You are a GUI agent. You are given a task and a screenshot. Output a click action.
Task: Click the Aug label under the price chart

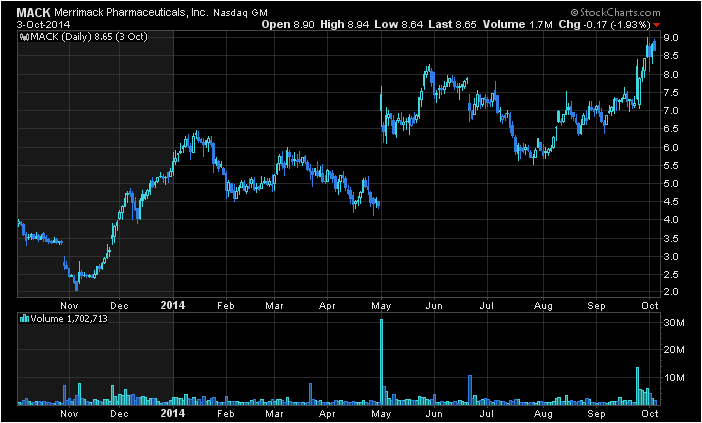543,306
